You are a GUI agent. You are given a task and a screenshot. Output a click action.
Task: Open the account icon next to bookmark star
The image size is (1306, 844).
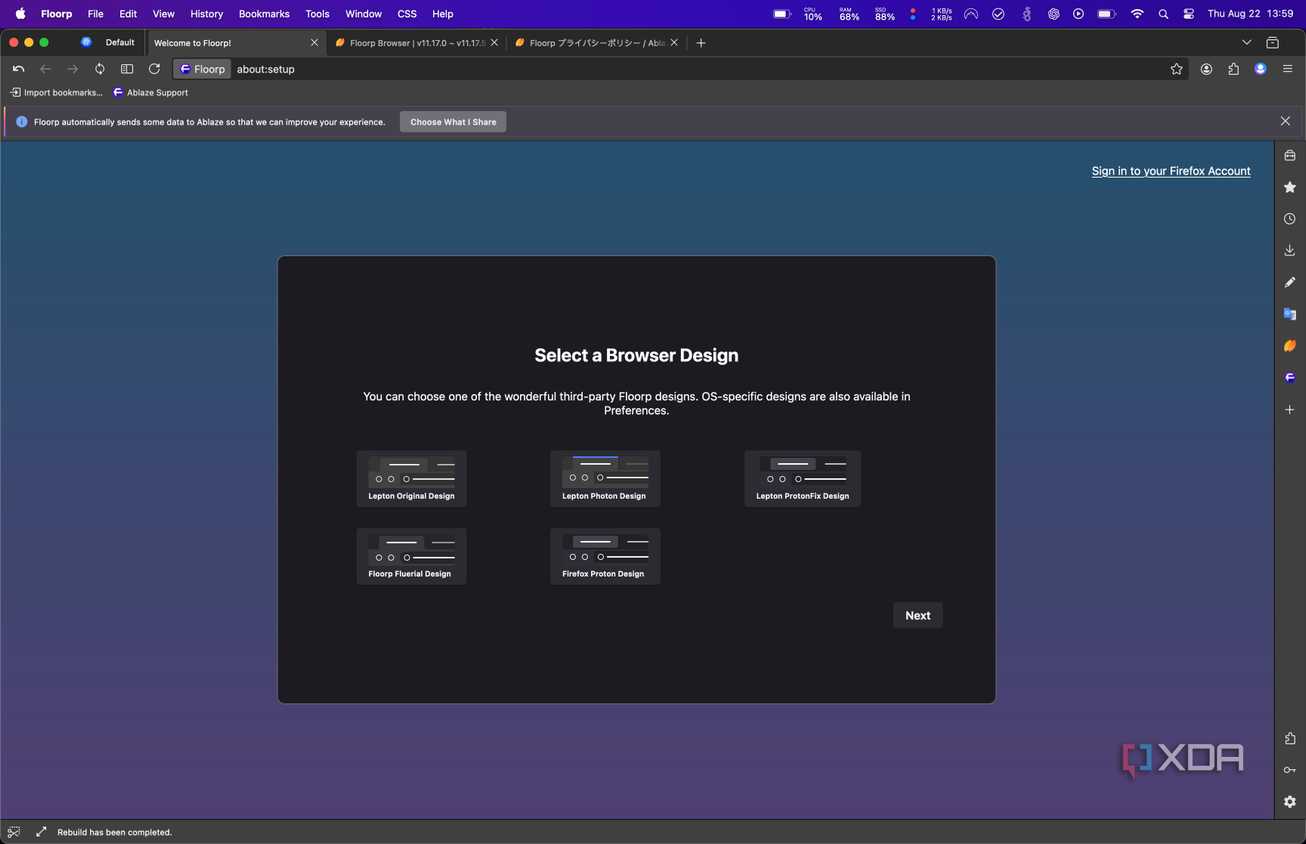[x=1207, y=69]
